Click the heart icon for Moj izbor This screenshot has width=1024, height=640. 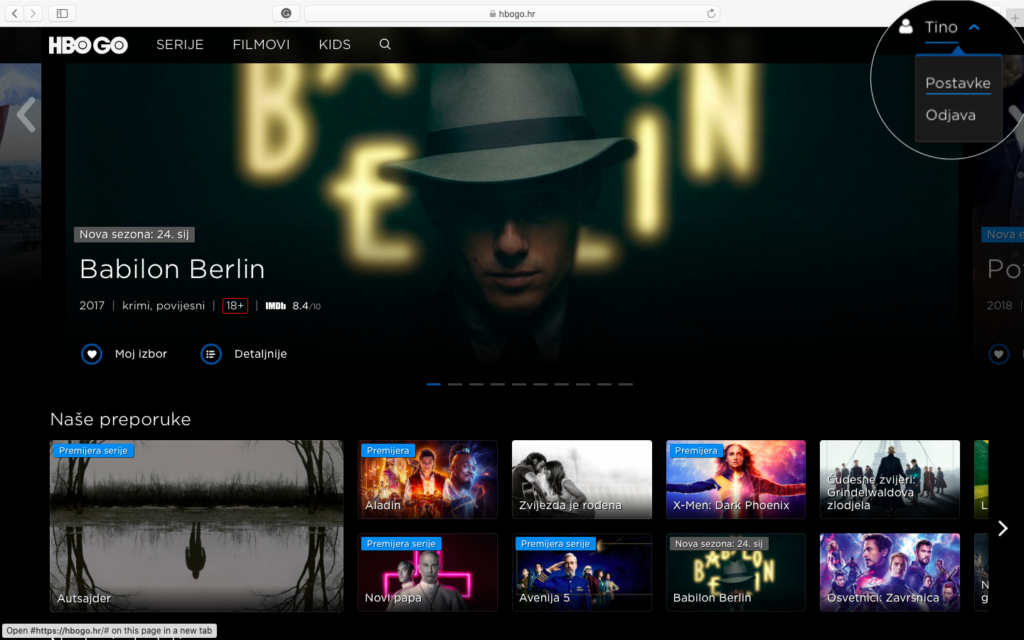[92, 354]
